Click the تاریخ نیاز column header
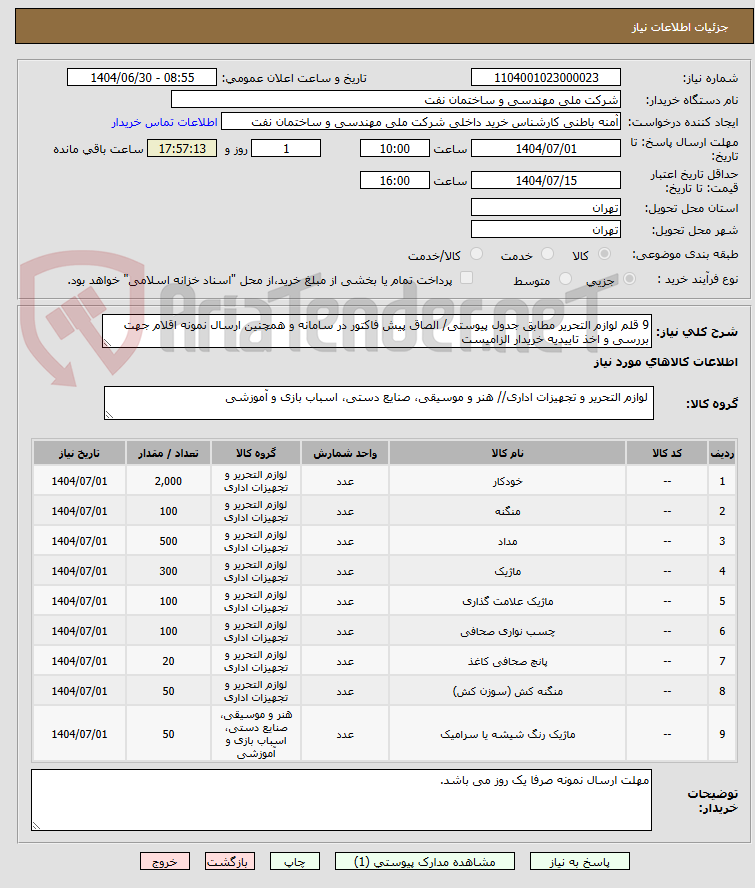This screenshot has height=888, width=755. pyautogui.click(x=79, y=453)
